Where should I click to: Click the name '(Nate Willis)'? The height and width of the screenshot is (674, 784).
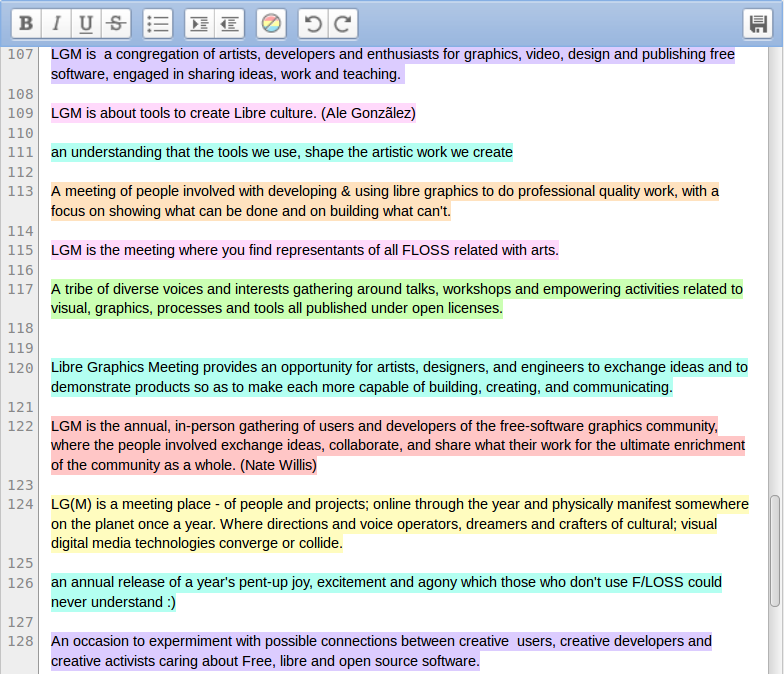278,465
